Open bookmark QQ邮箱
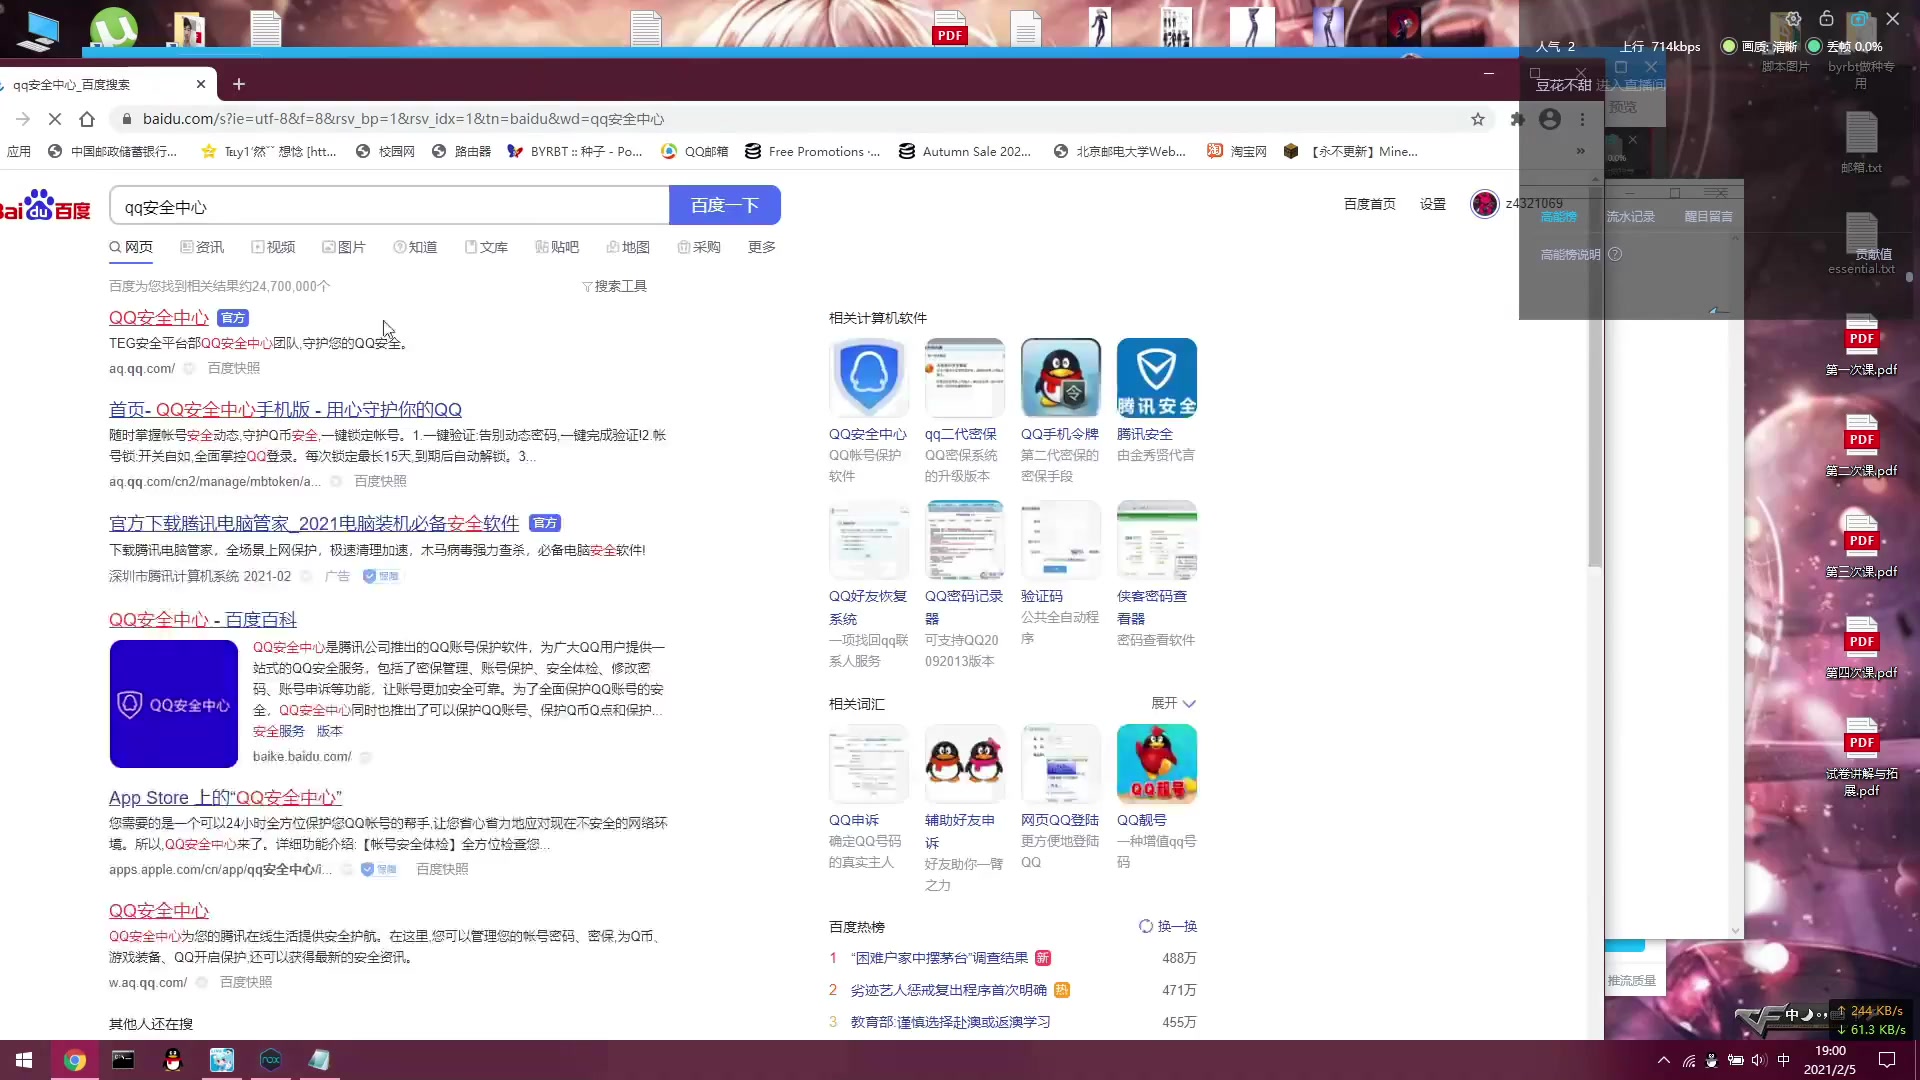The image size is (1920, 1080). pyautogui.click(x=695, y=152)
